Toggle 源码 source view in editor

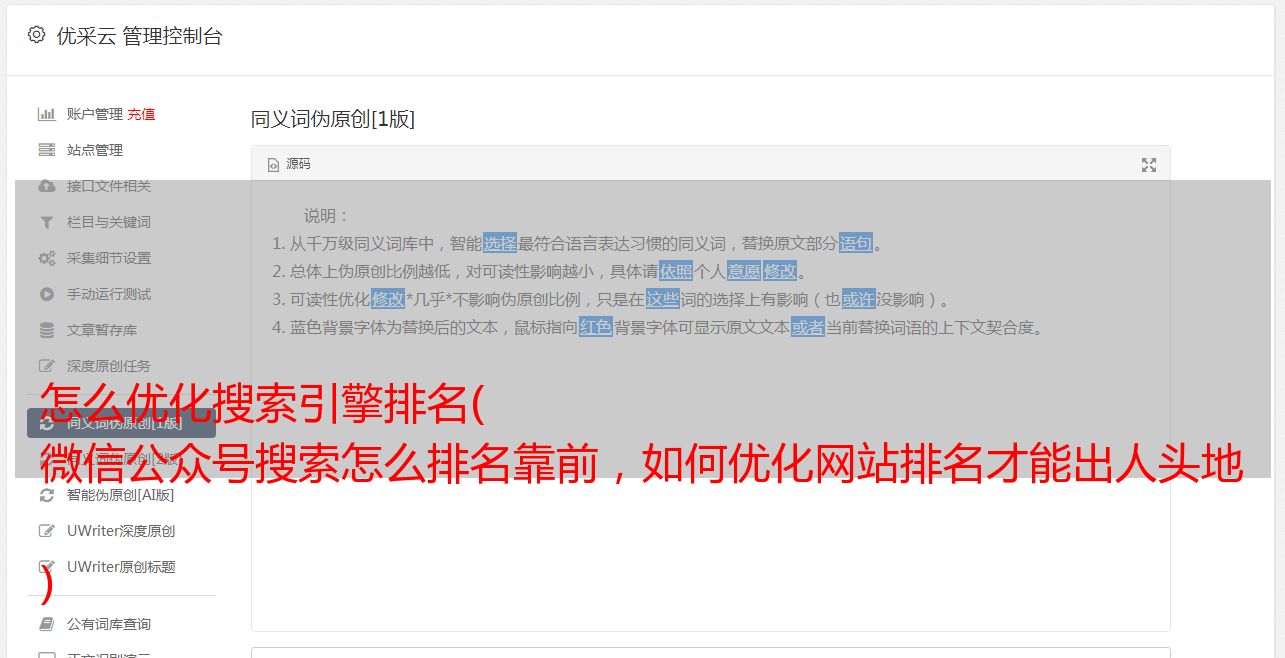click(x=289, y=164)
